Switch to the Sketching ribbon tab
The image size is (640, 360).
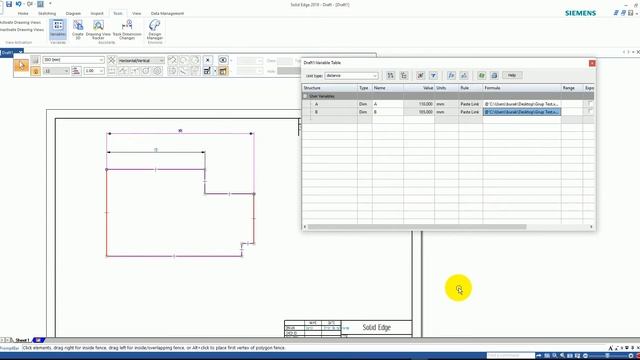pos(47,13)
